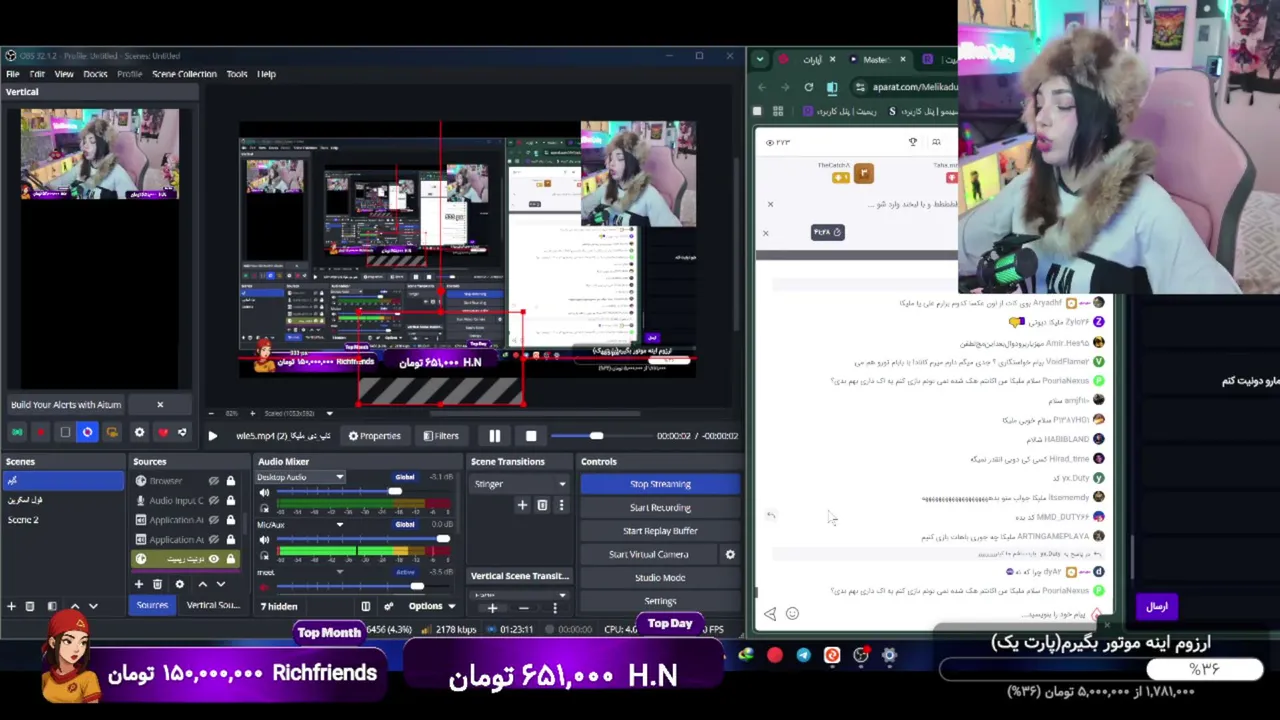The height and width of the screenshot is (720, 1280).
Task: Open the transition properties three-dot menu
Action: (561, 506)
